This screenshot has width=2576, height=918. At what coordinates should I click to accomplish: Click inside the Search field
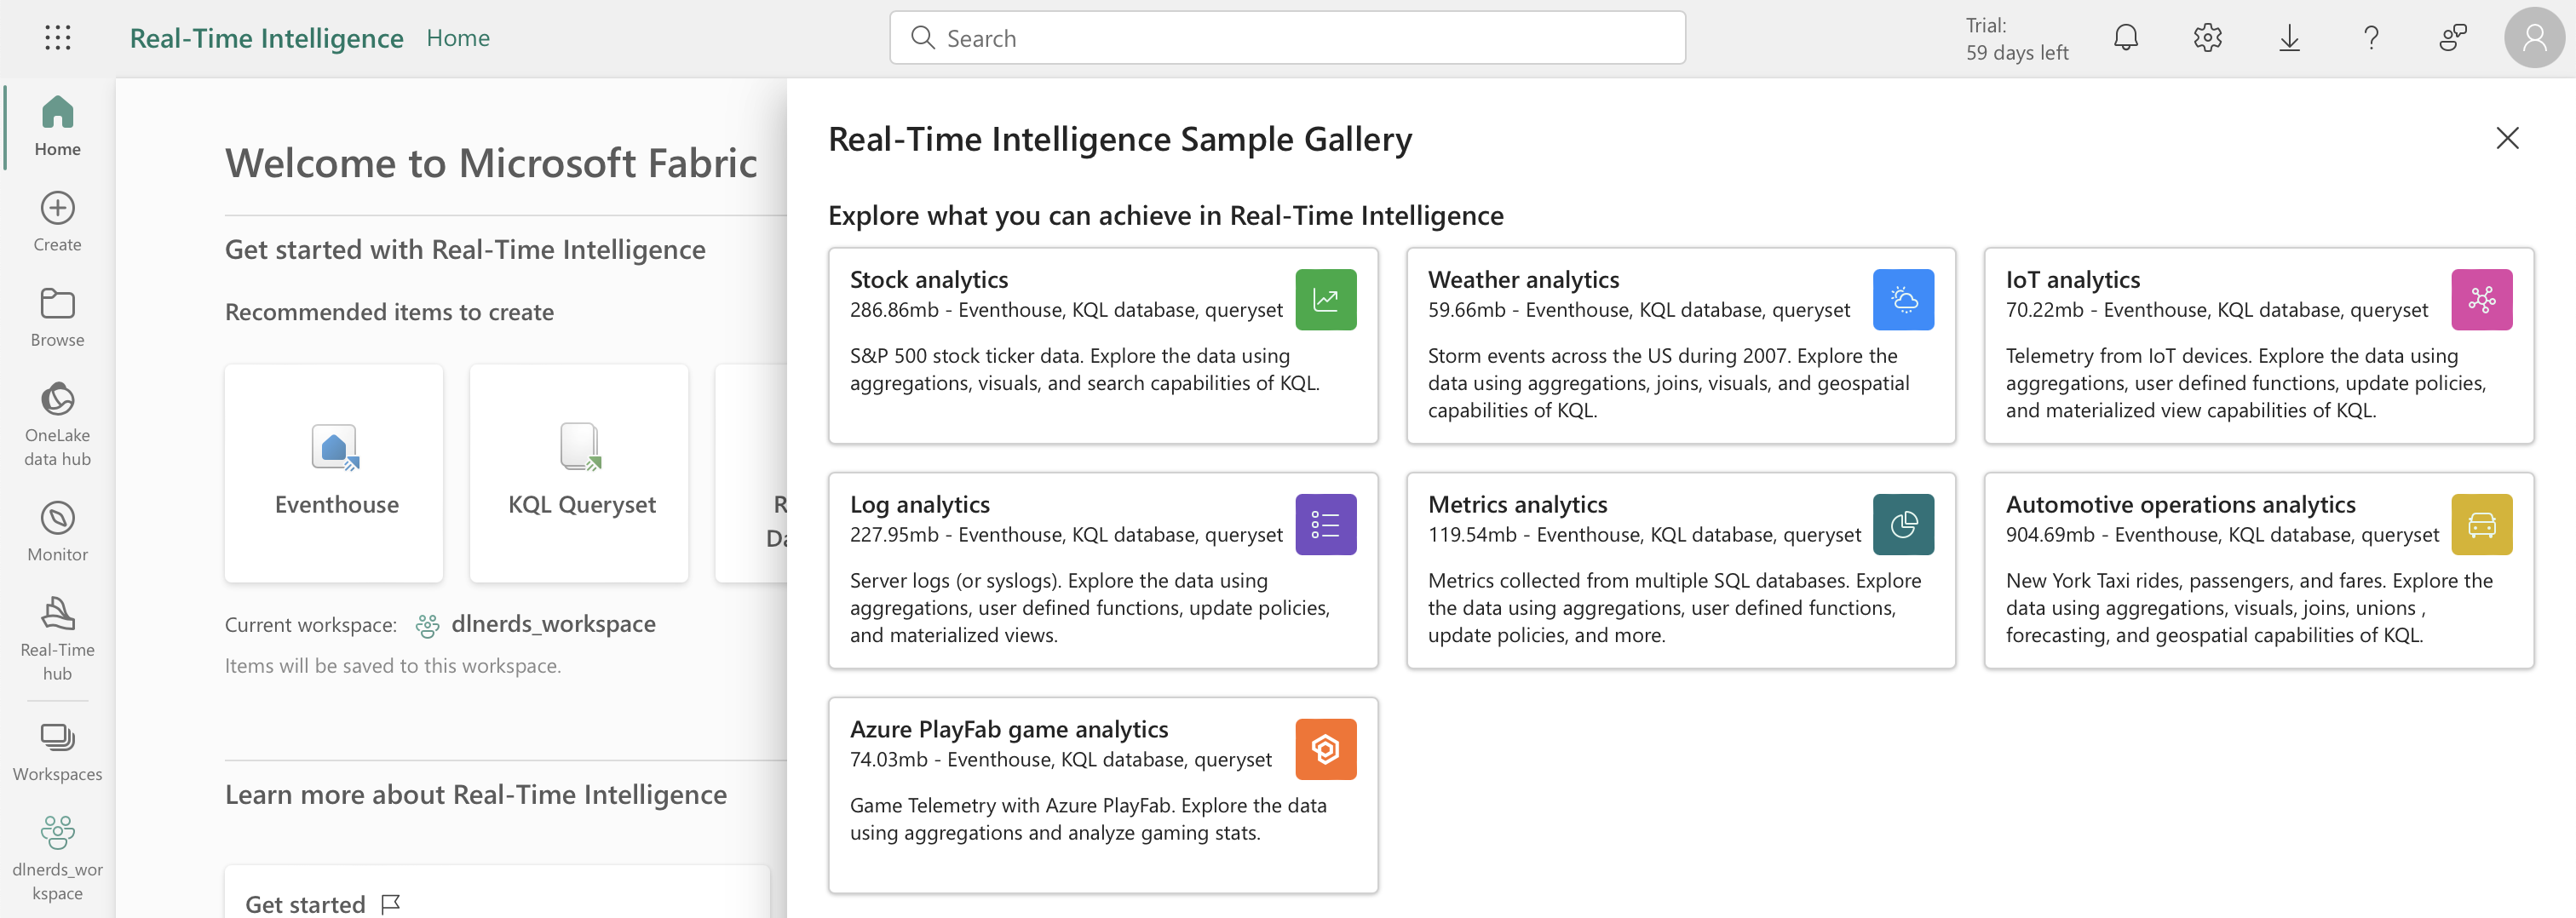coord(1286,37)
